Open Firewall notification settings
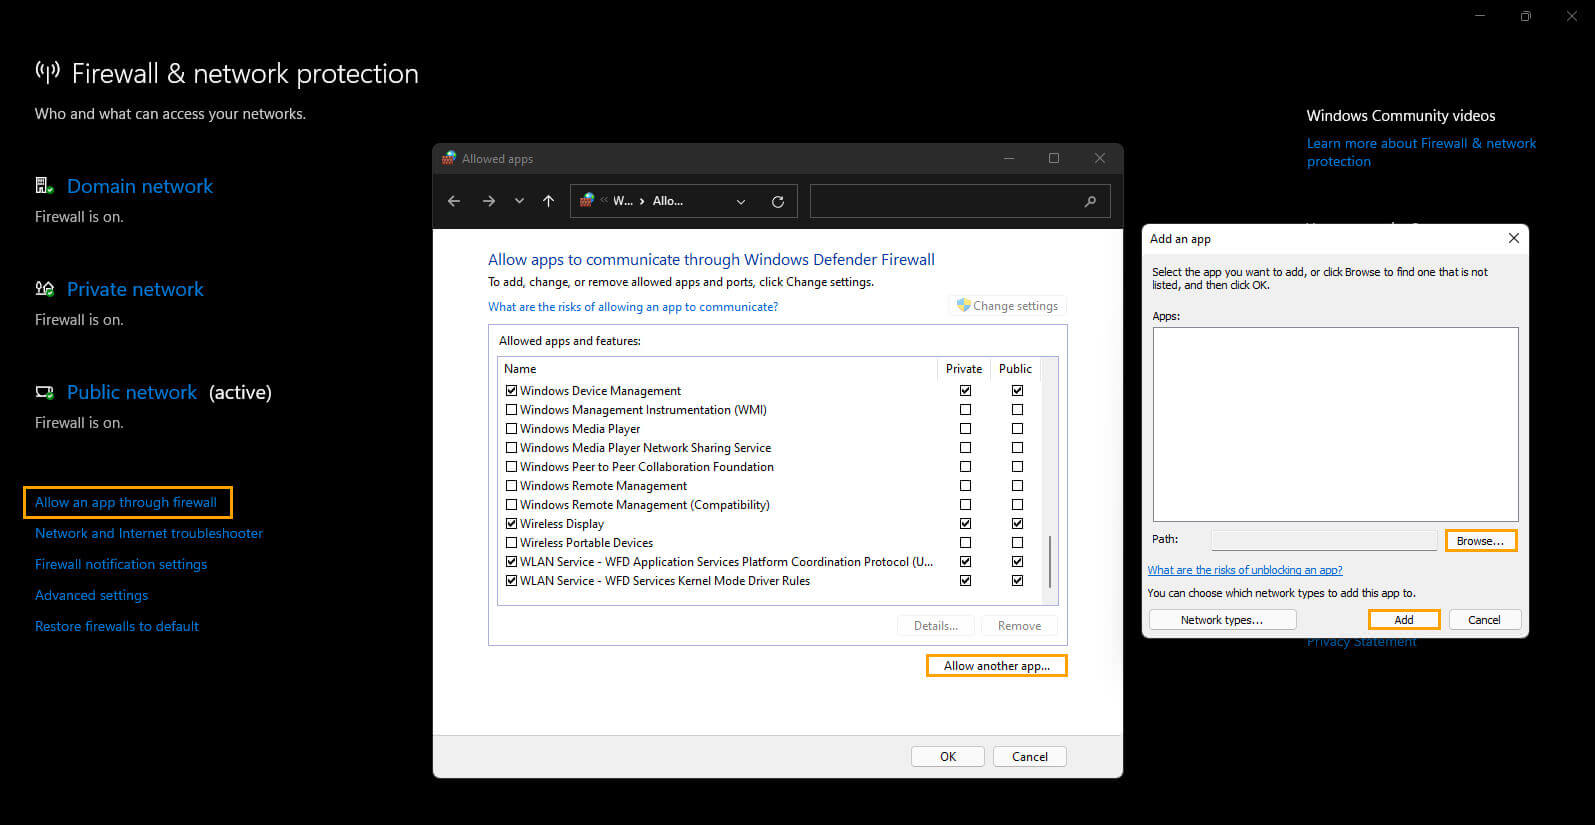The height and width of the screenshot is (825, 1595). (121, 564)
